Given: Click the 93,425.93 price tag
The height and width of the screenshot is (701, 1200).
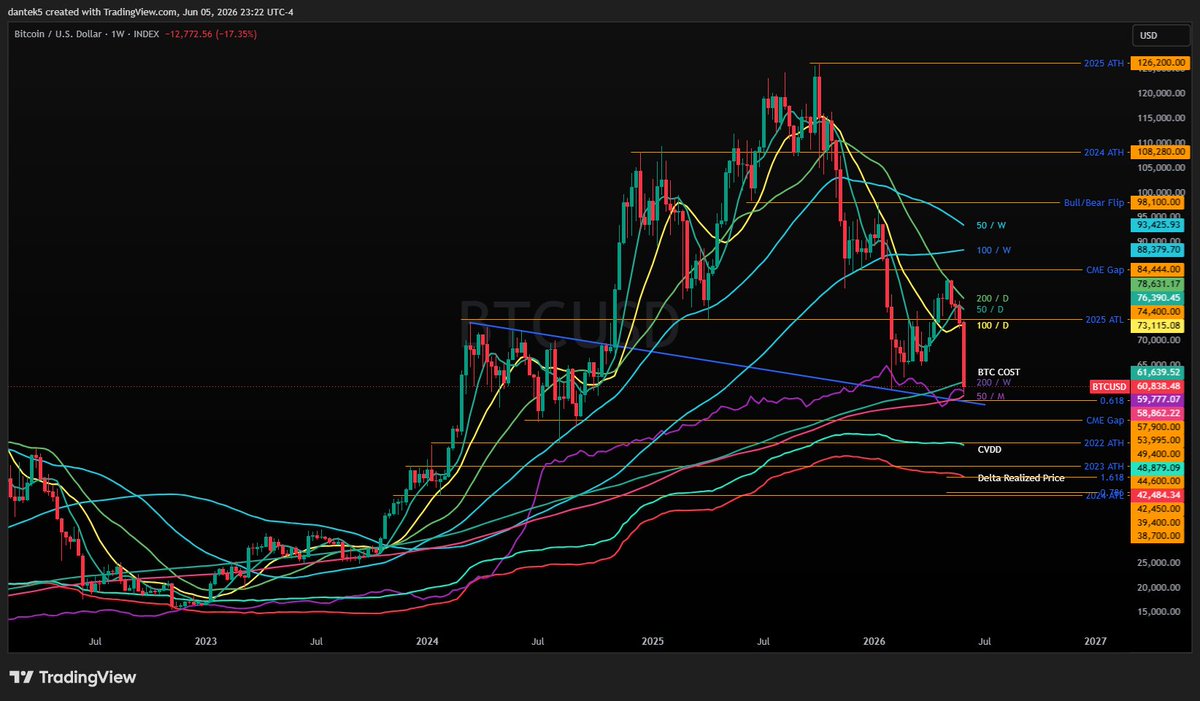Looking at the screenshot, I should pyautogui.click(x=1159, y=227).
